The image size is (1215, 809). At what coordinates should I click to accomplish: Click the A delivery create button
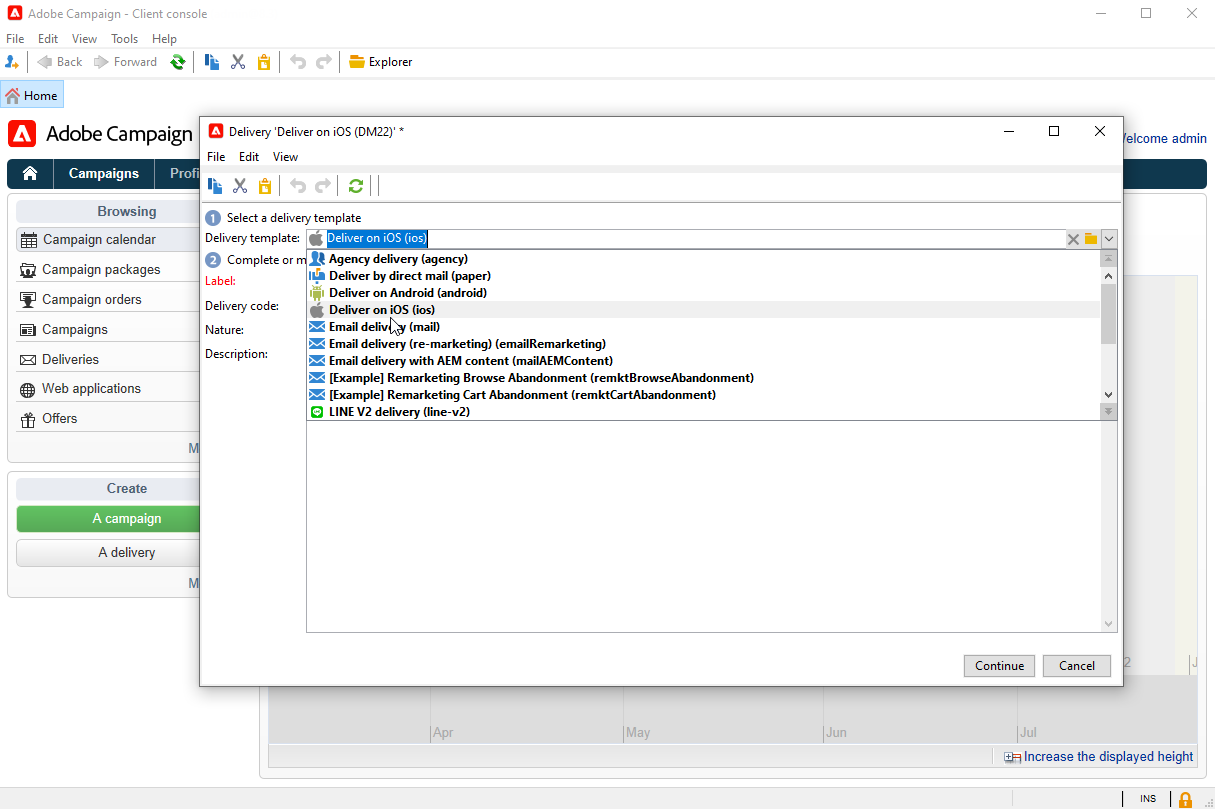coord(108,553)
